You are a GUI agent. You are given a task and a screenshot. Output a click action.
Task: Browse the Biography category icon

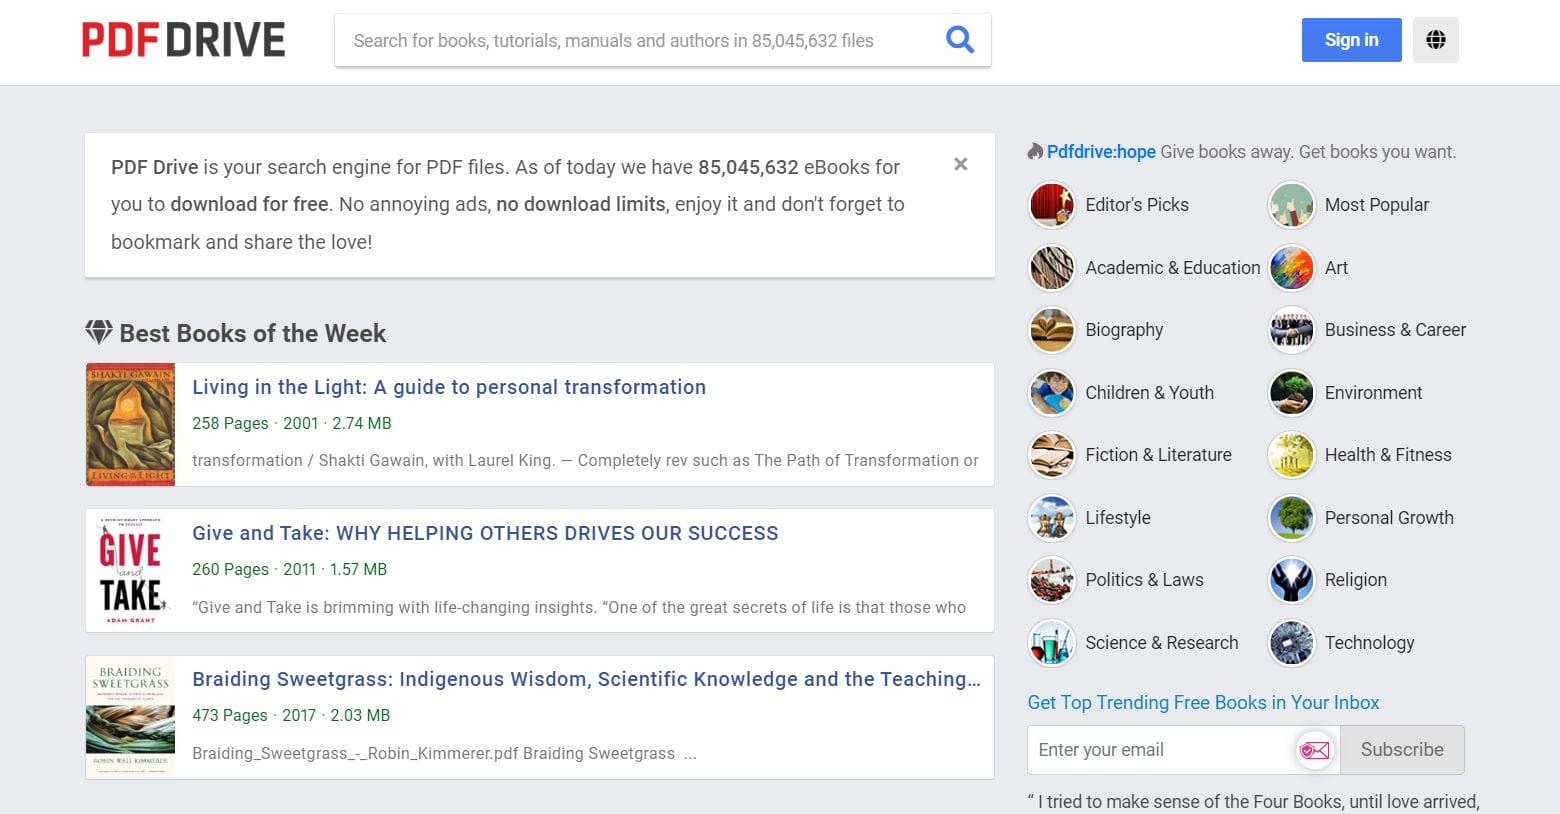point(1051,329)
